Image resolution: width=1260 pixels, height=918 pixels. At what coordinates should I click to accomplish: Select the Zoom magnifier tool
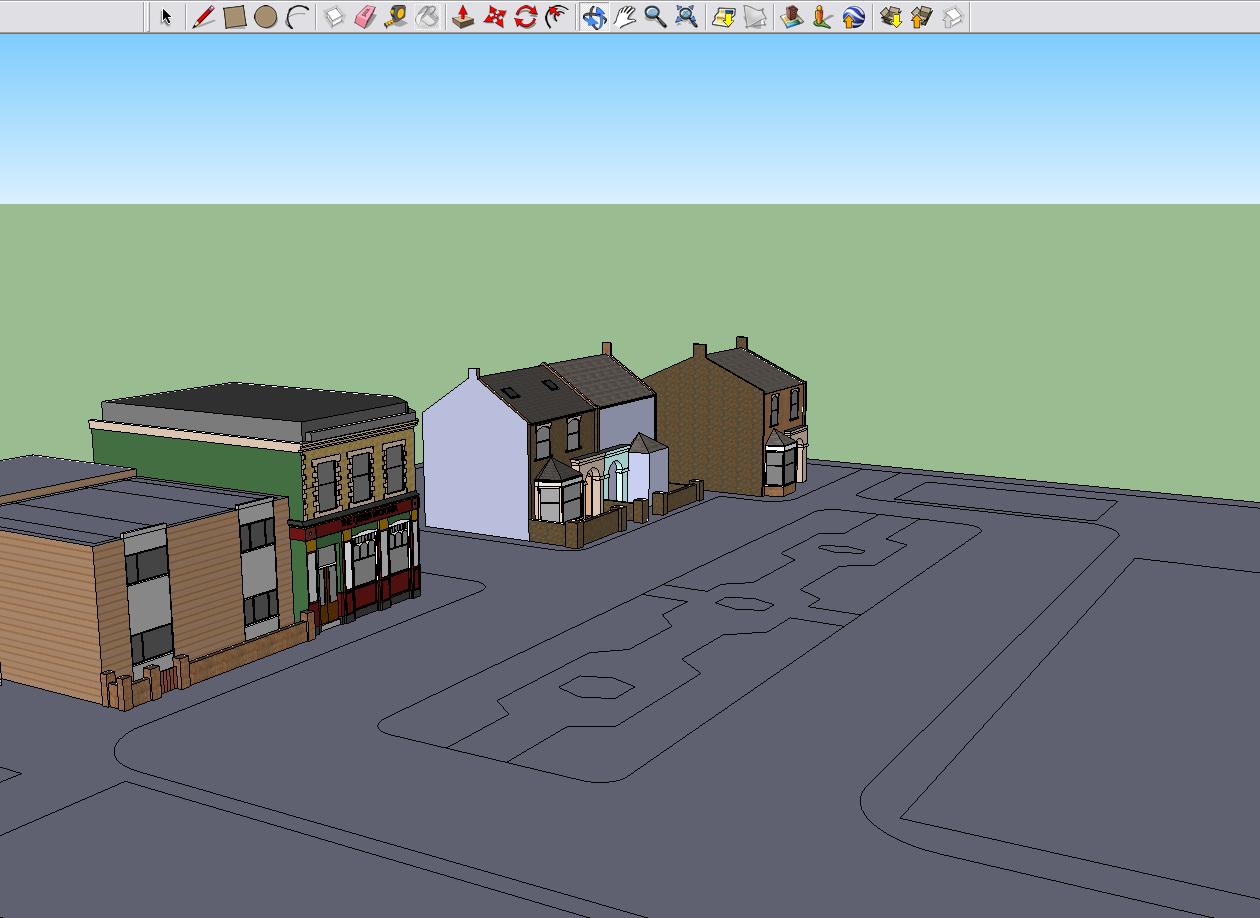tap(655, 17)
